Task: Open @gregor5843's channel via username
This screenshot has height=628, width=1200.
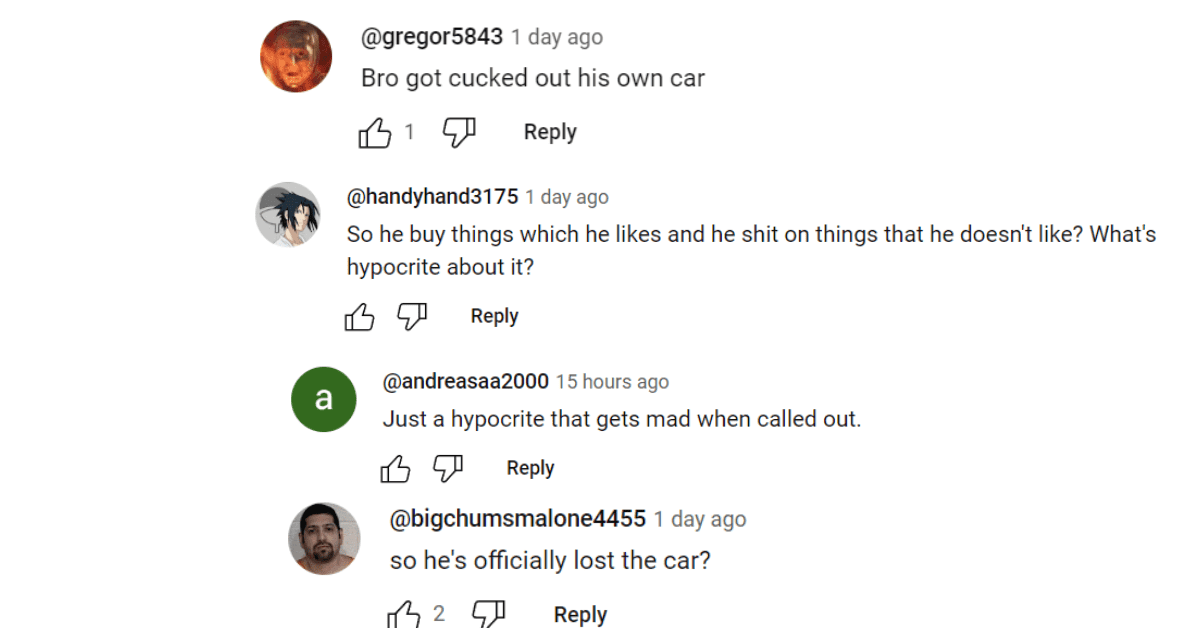Action: pyautogui.click(x=432, y=37)
